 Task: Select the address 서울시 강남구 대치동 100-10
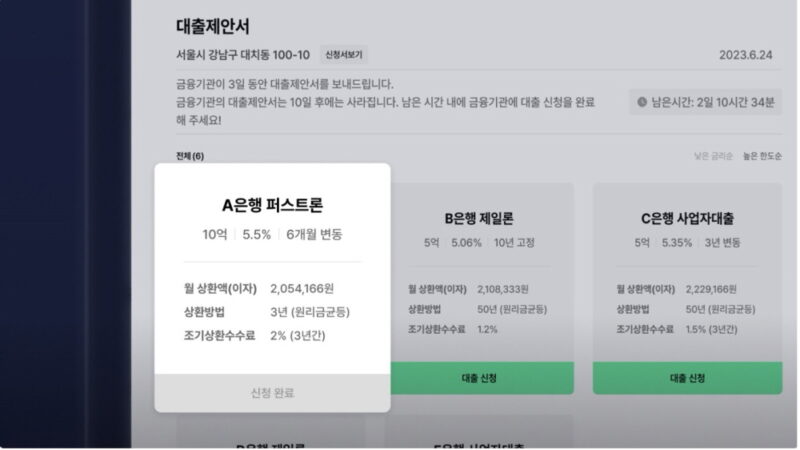point(243,55)
